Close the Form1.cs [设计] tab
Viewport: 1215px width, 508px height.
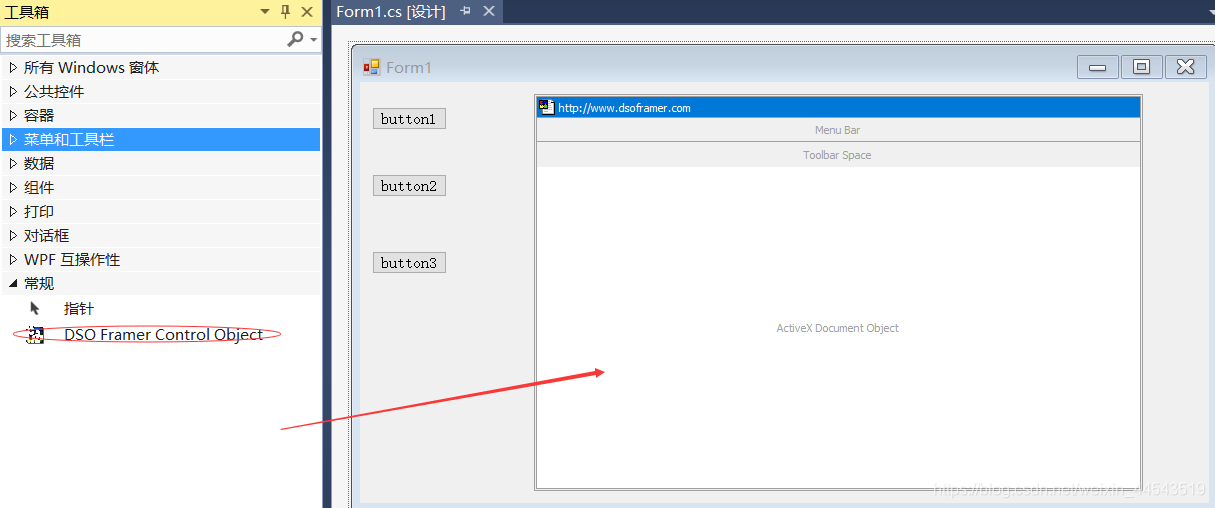489,11
